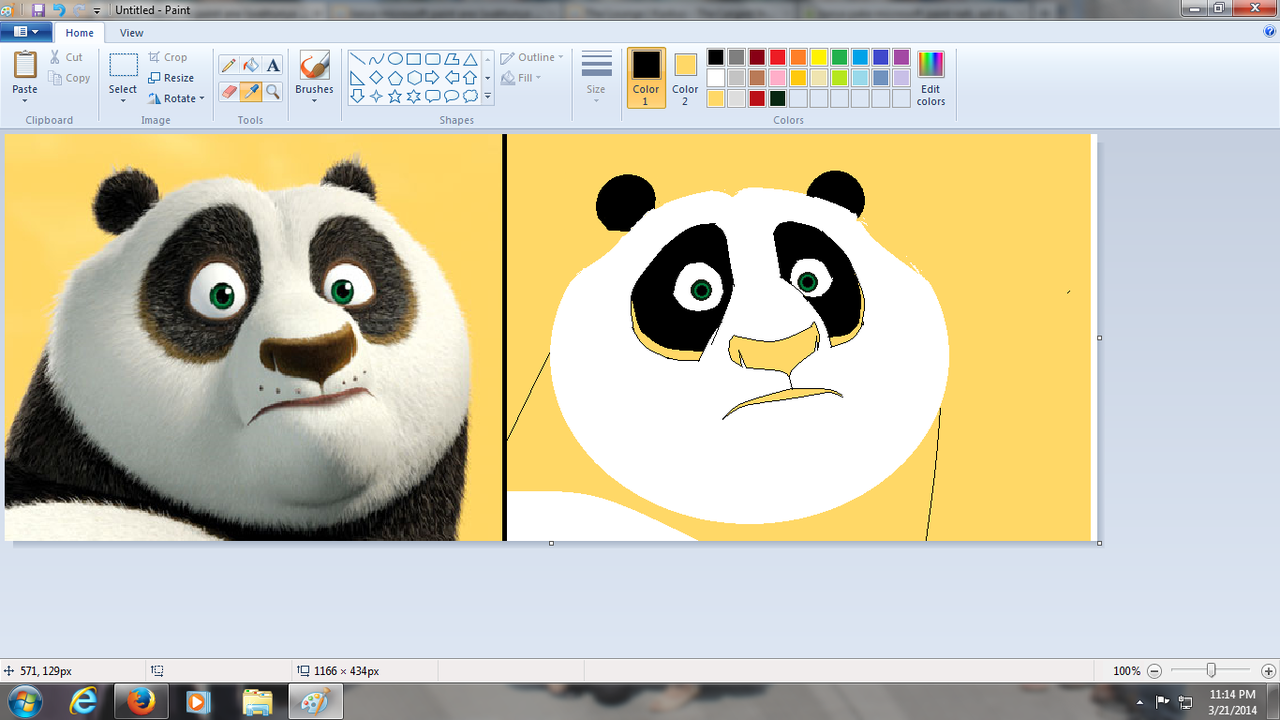The width and height of the screenshot is (1280, 720).
Task: Expand the Brushes dropdown arrow
Action: tap(314, 100)
